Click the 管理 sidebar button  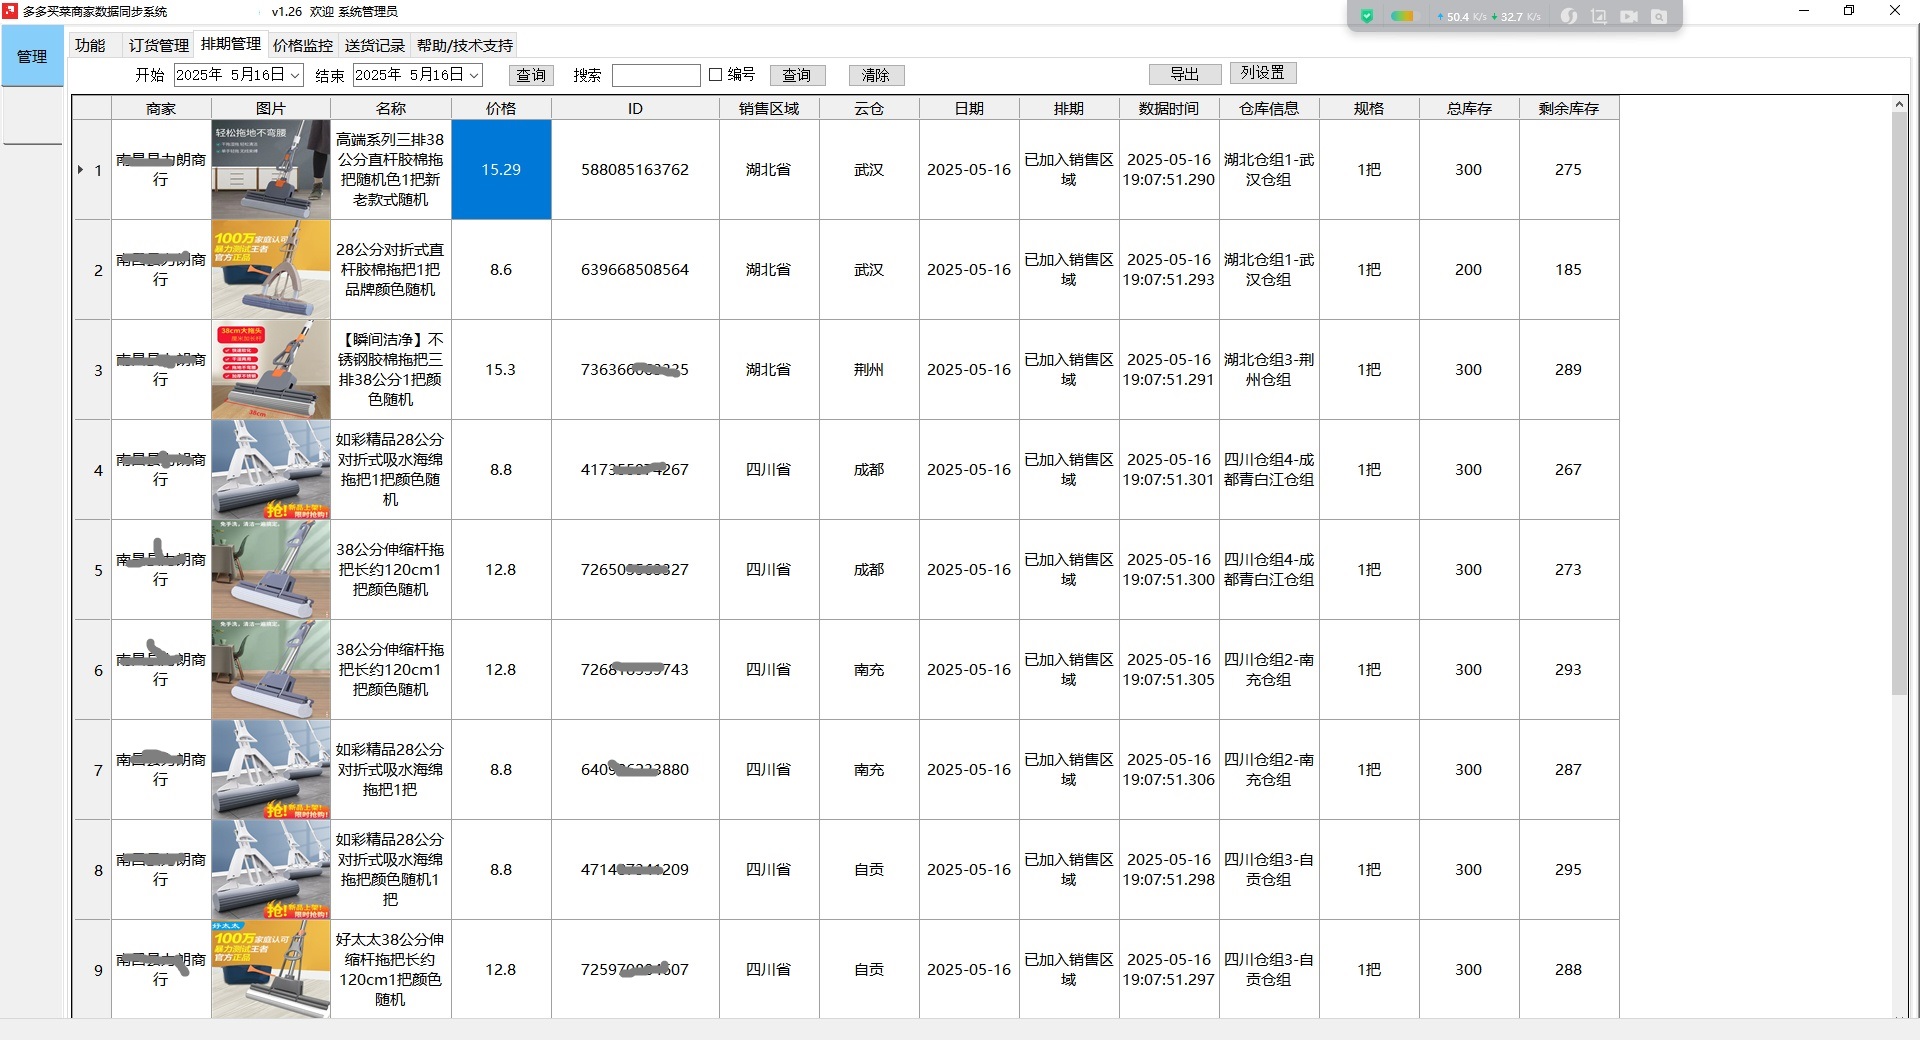pyautogui.click(x=32, y=56)
